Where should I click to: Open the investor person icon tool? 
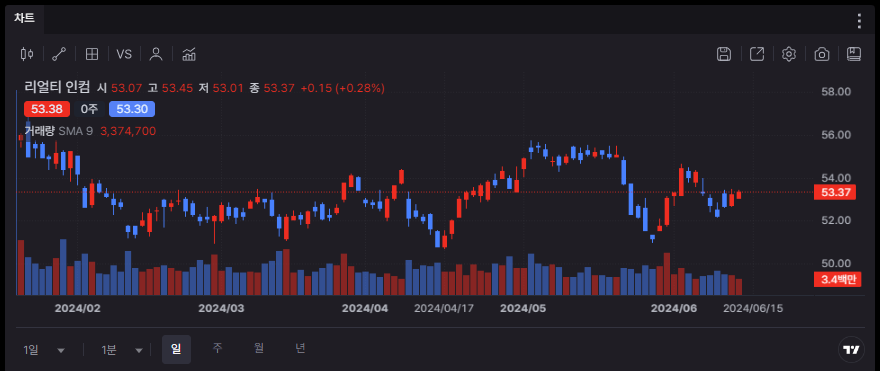[156, 54]
